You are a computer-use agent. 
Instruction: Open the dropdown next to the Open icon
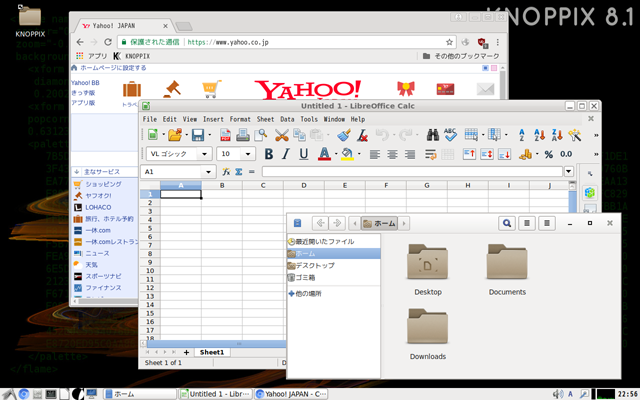(187, 135)
